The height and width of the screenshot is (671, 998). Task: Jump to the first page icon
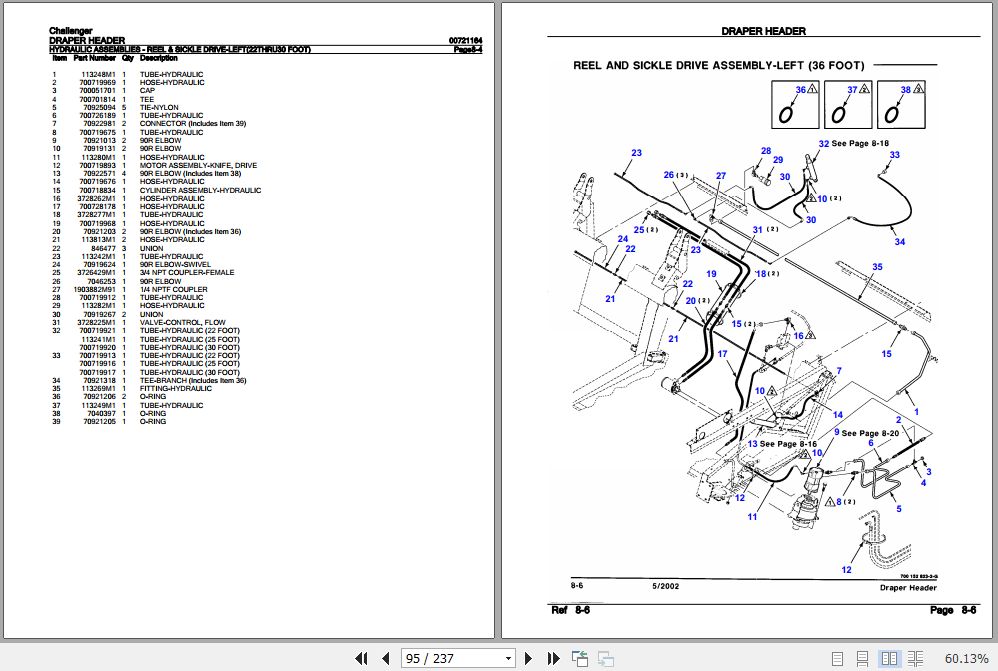pos(362,659)
